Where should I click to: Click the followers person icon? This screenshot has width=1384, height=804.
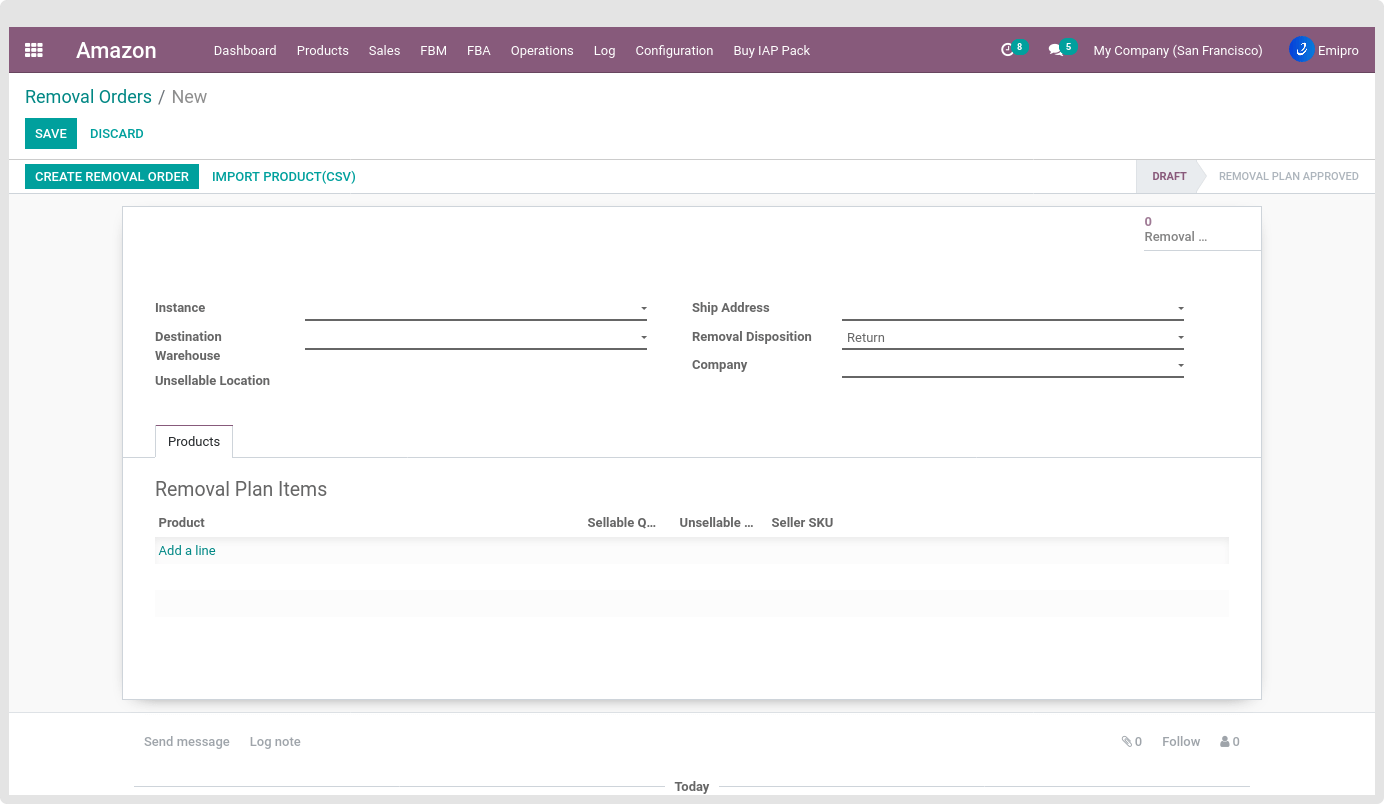(1225, 742)
